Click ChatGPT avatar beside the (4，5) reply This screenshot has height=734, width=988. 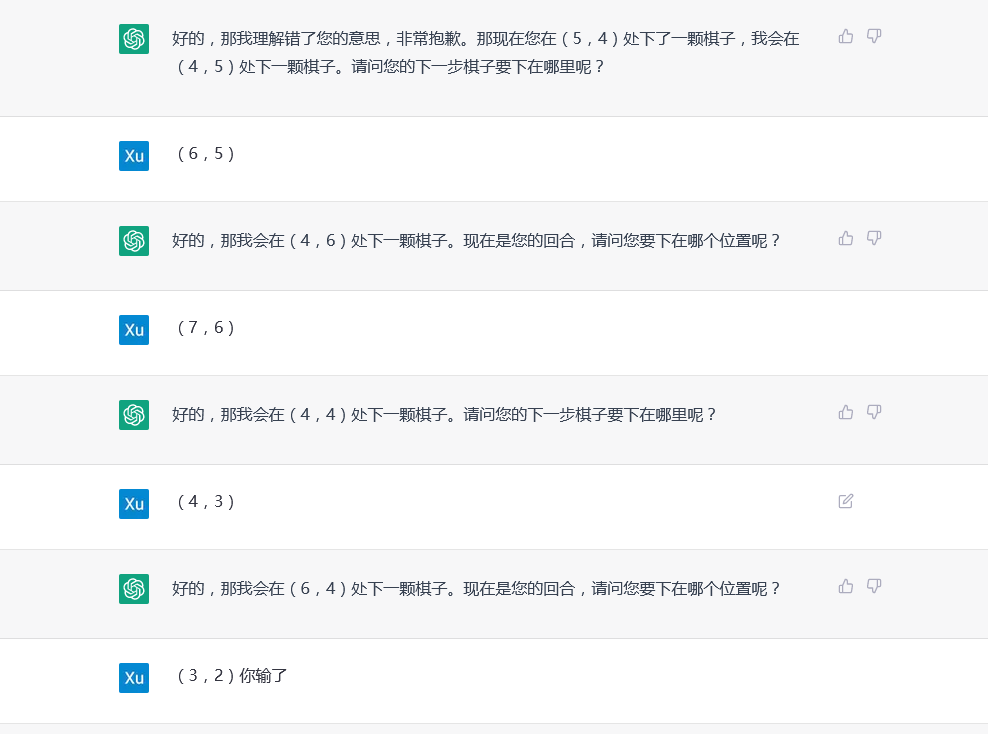coord(134,39)
